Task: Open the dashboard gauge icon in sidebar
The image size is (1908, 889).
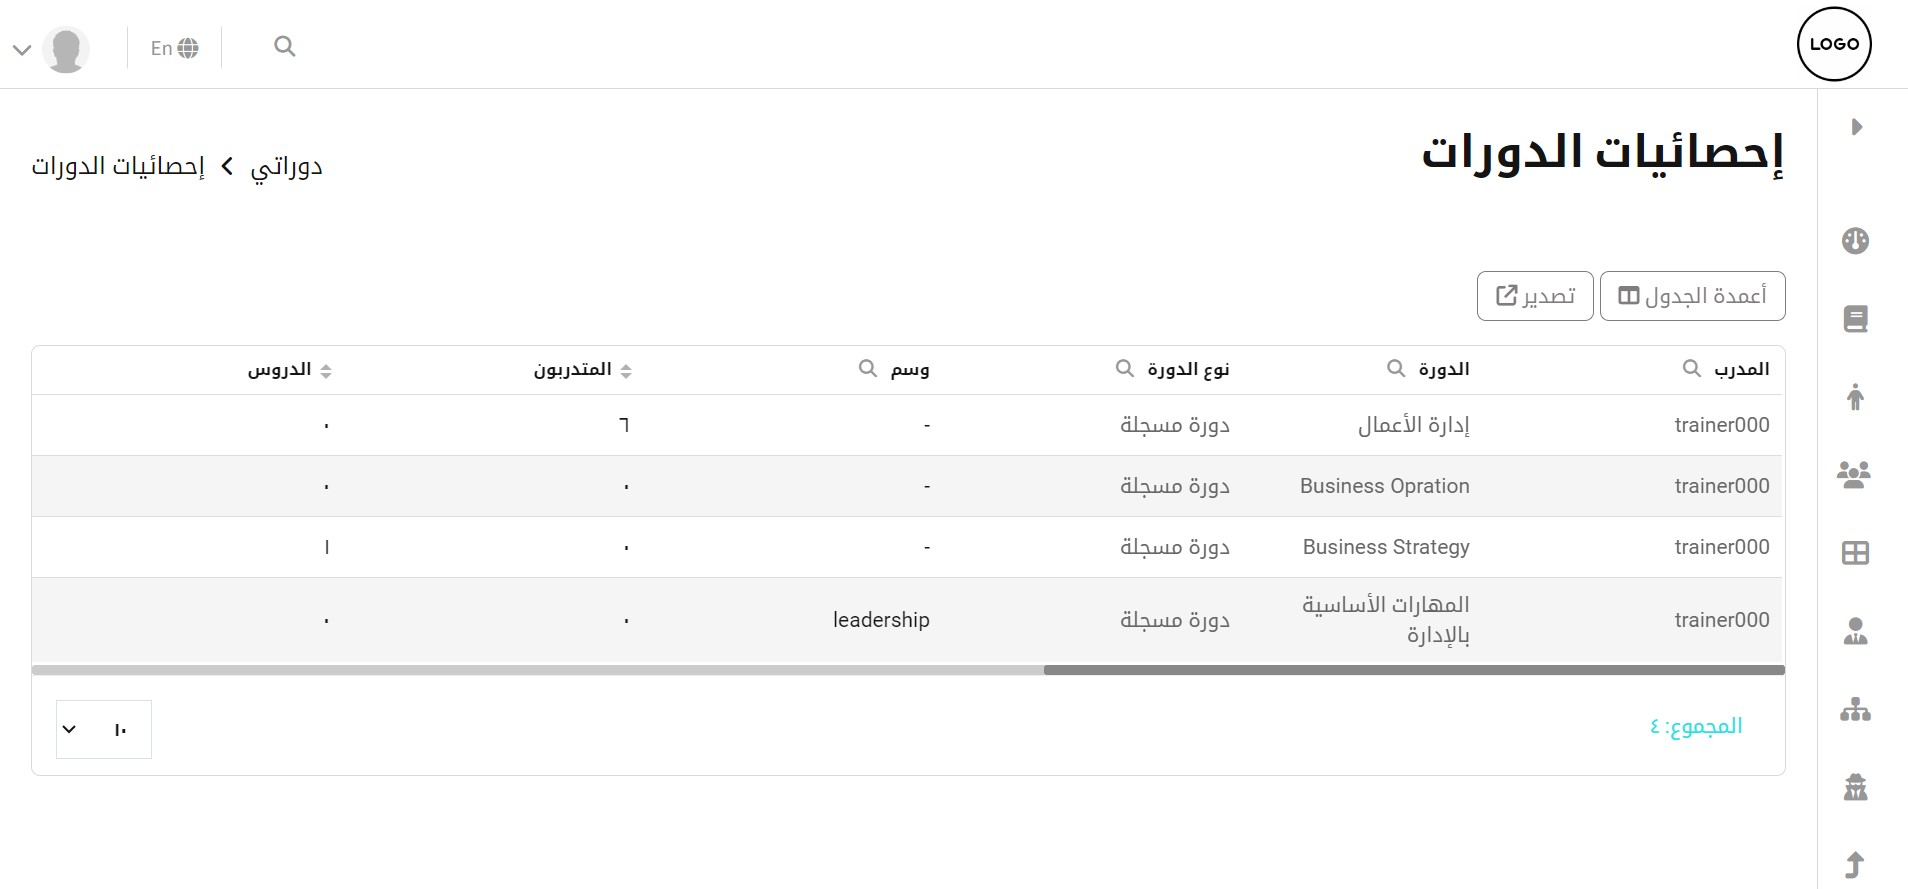Action: (x=1855, y=241)
